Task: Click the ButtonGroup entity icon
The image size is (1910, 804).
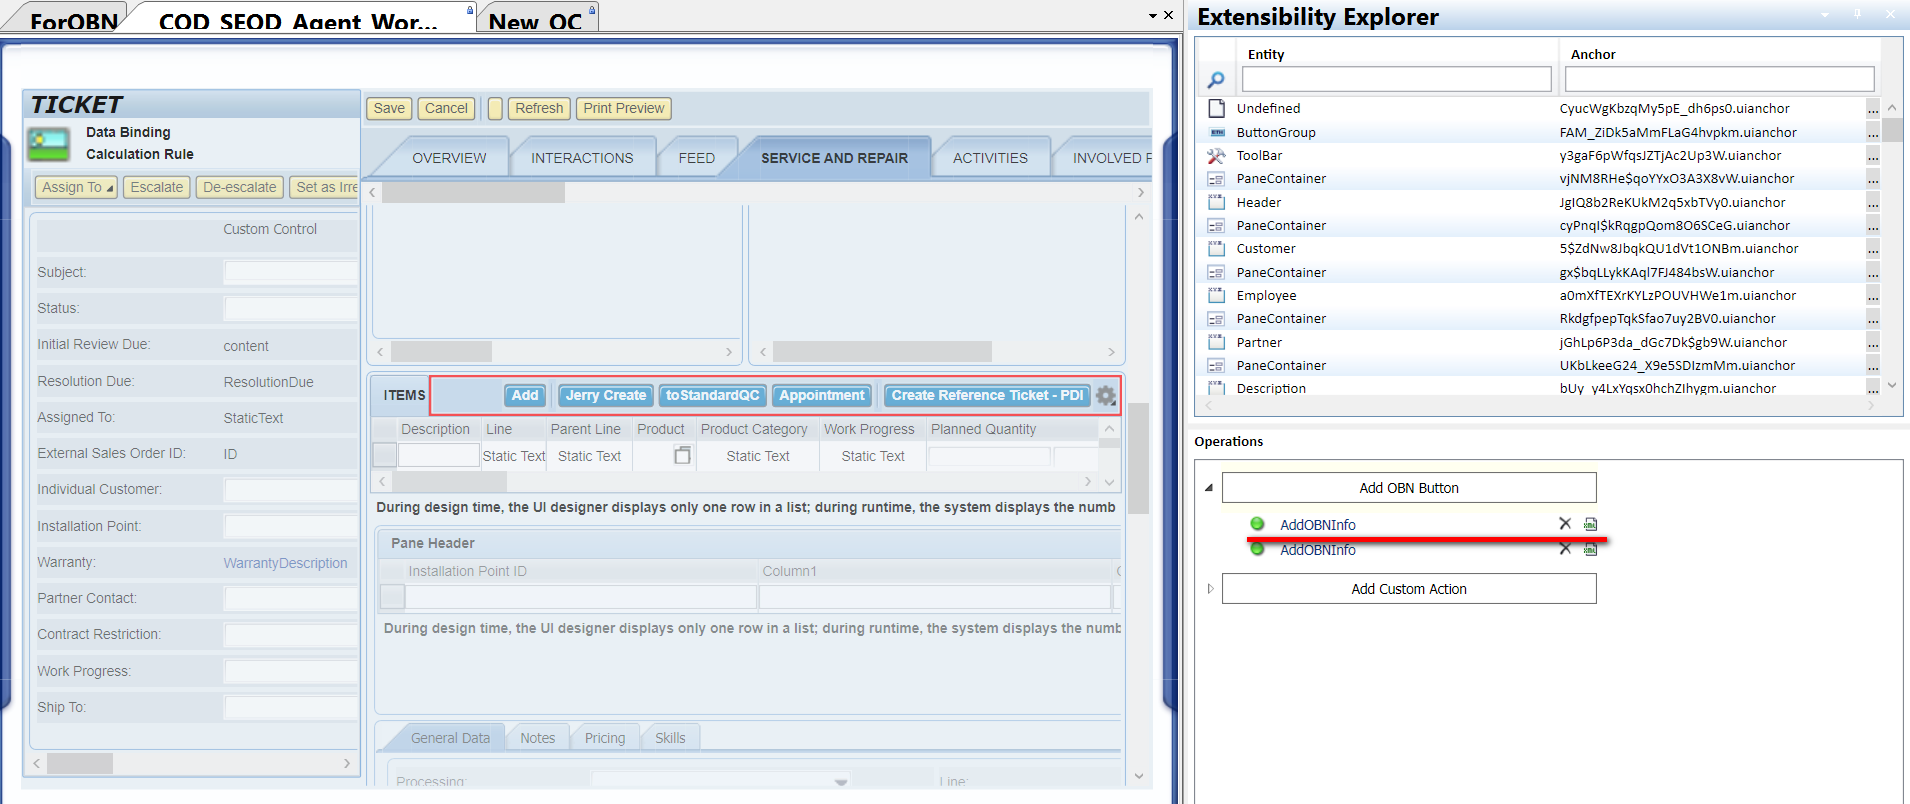Action: 1216,132
